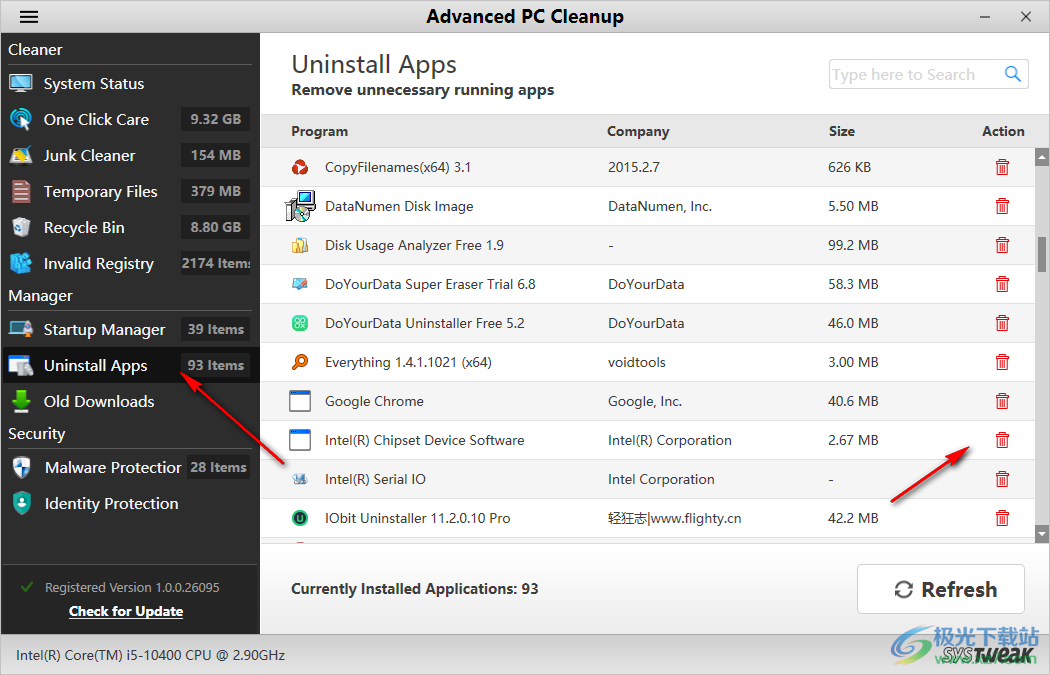The height and width of the screenshot is (675, 1050).
Task: Open System Status section
Action: [94, 84]
